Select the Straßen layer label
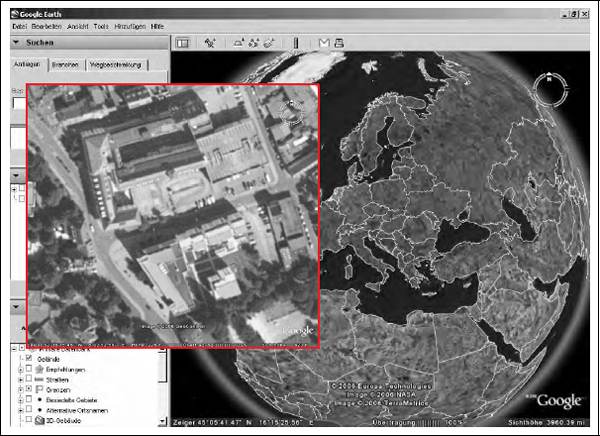600x436 pixels. pyautogui.click(x=57, y=380)
